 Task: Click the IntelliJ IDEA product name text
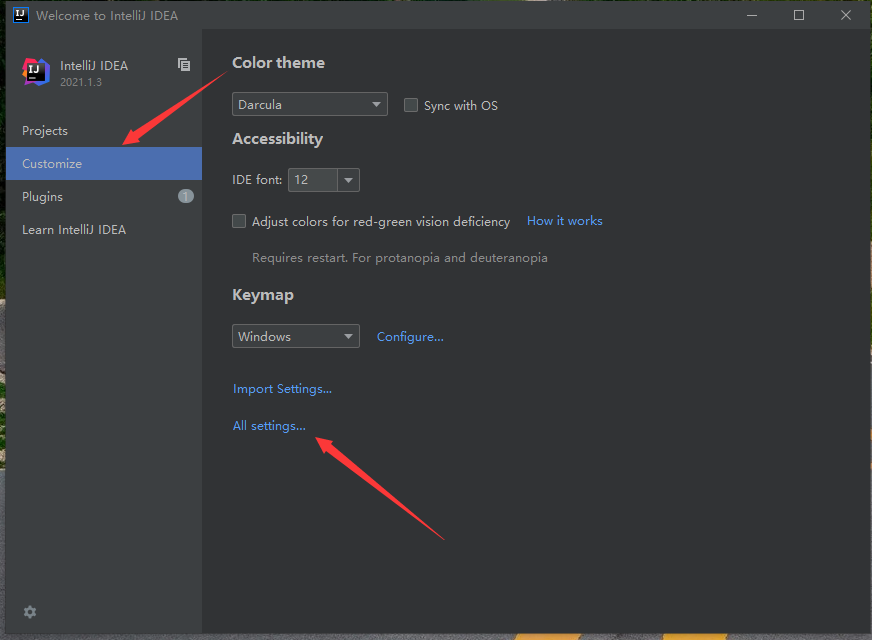(94, 66)
